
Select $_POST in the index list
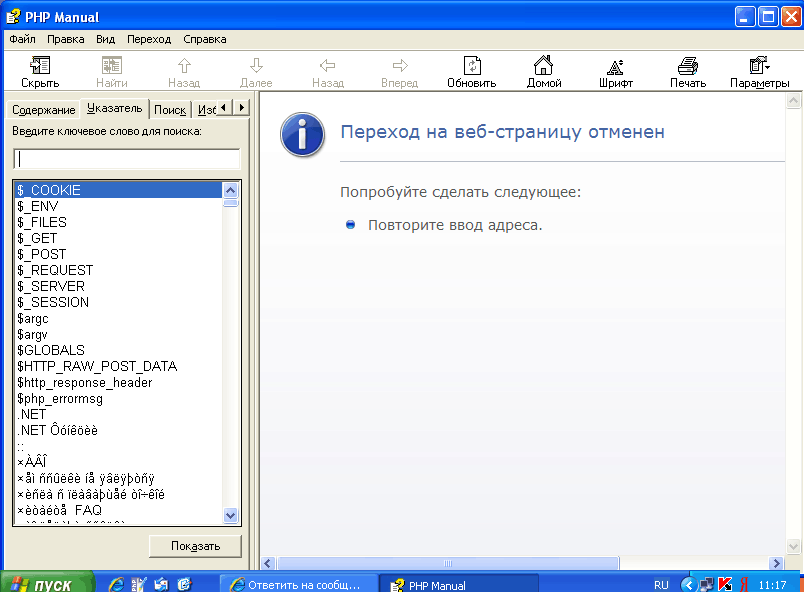pos(118,254)
